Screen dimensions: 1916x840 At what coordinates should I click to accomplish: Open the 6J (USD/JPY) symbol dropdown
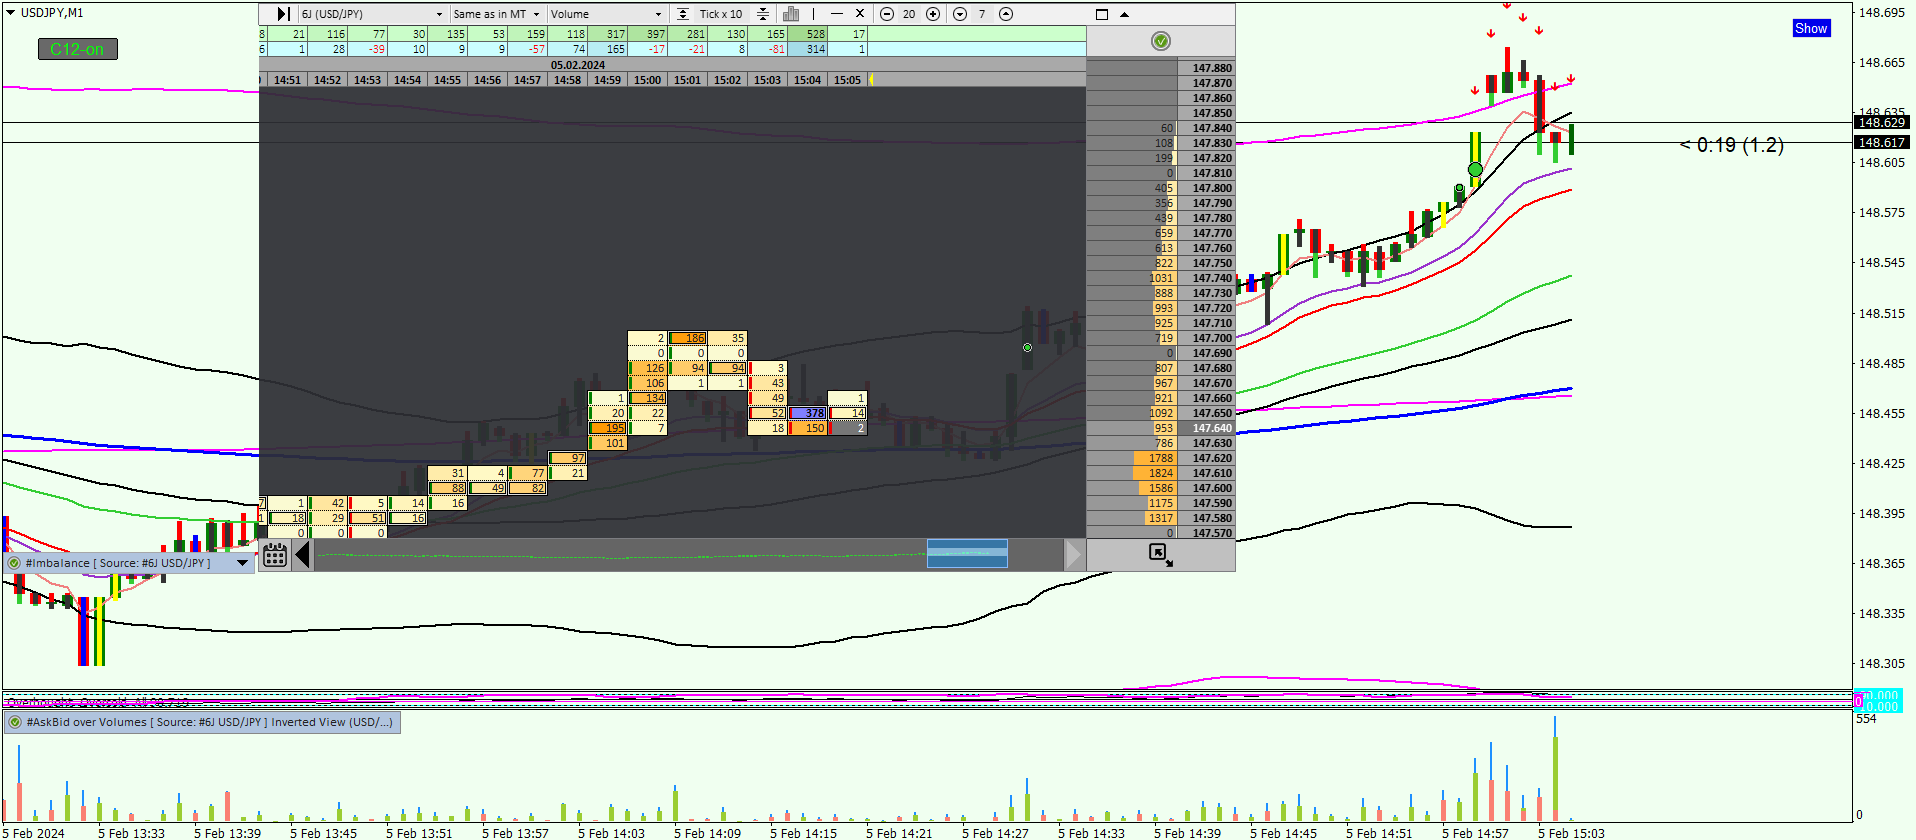pyautogui.click(x=372, y=14)
